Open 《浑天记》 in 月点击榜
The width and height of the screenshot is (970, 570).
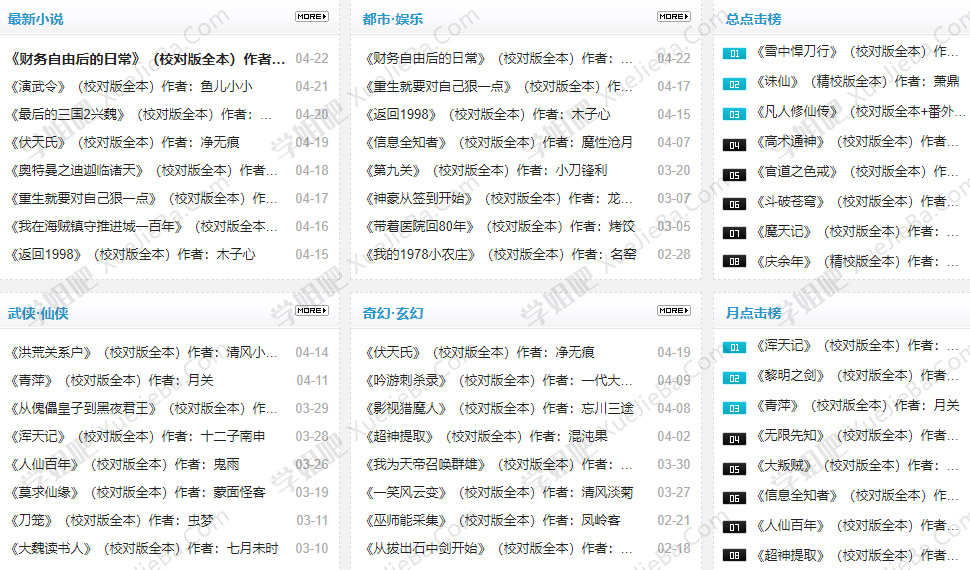(857, 345)
